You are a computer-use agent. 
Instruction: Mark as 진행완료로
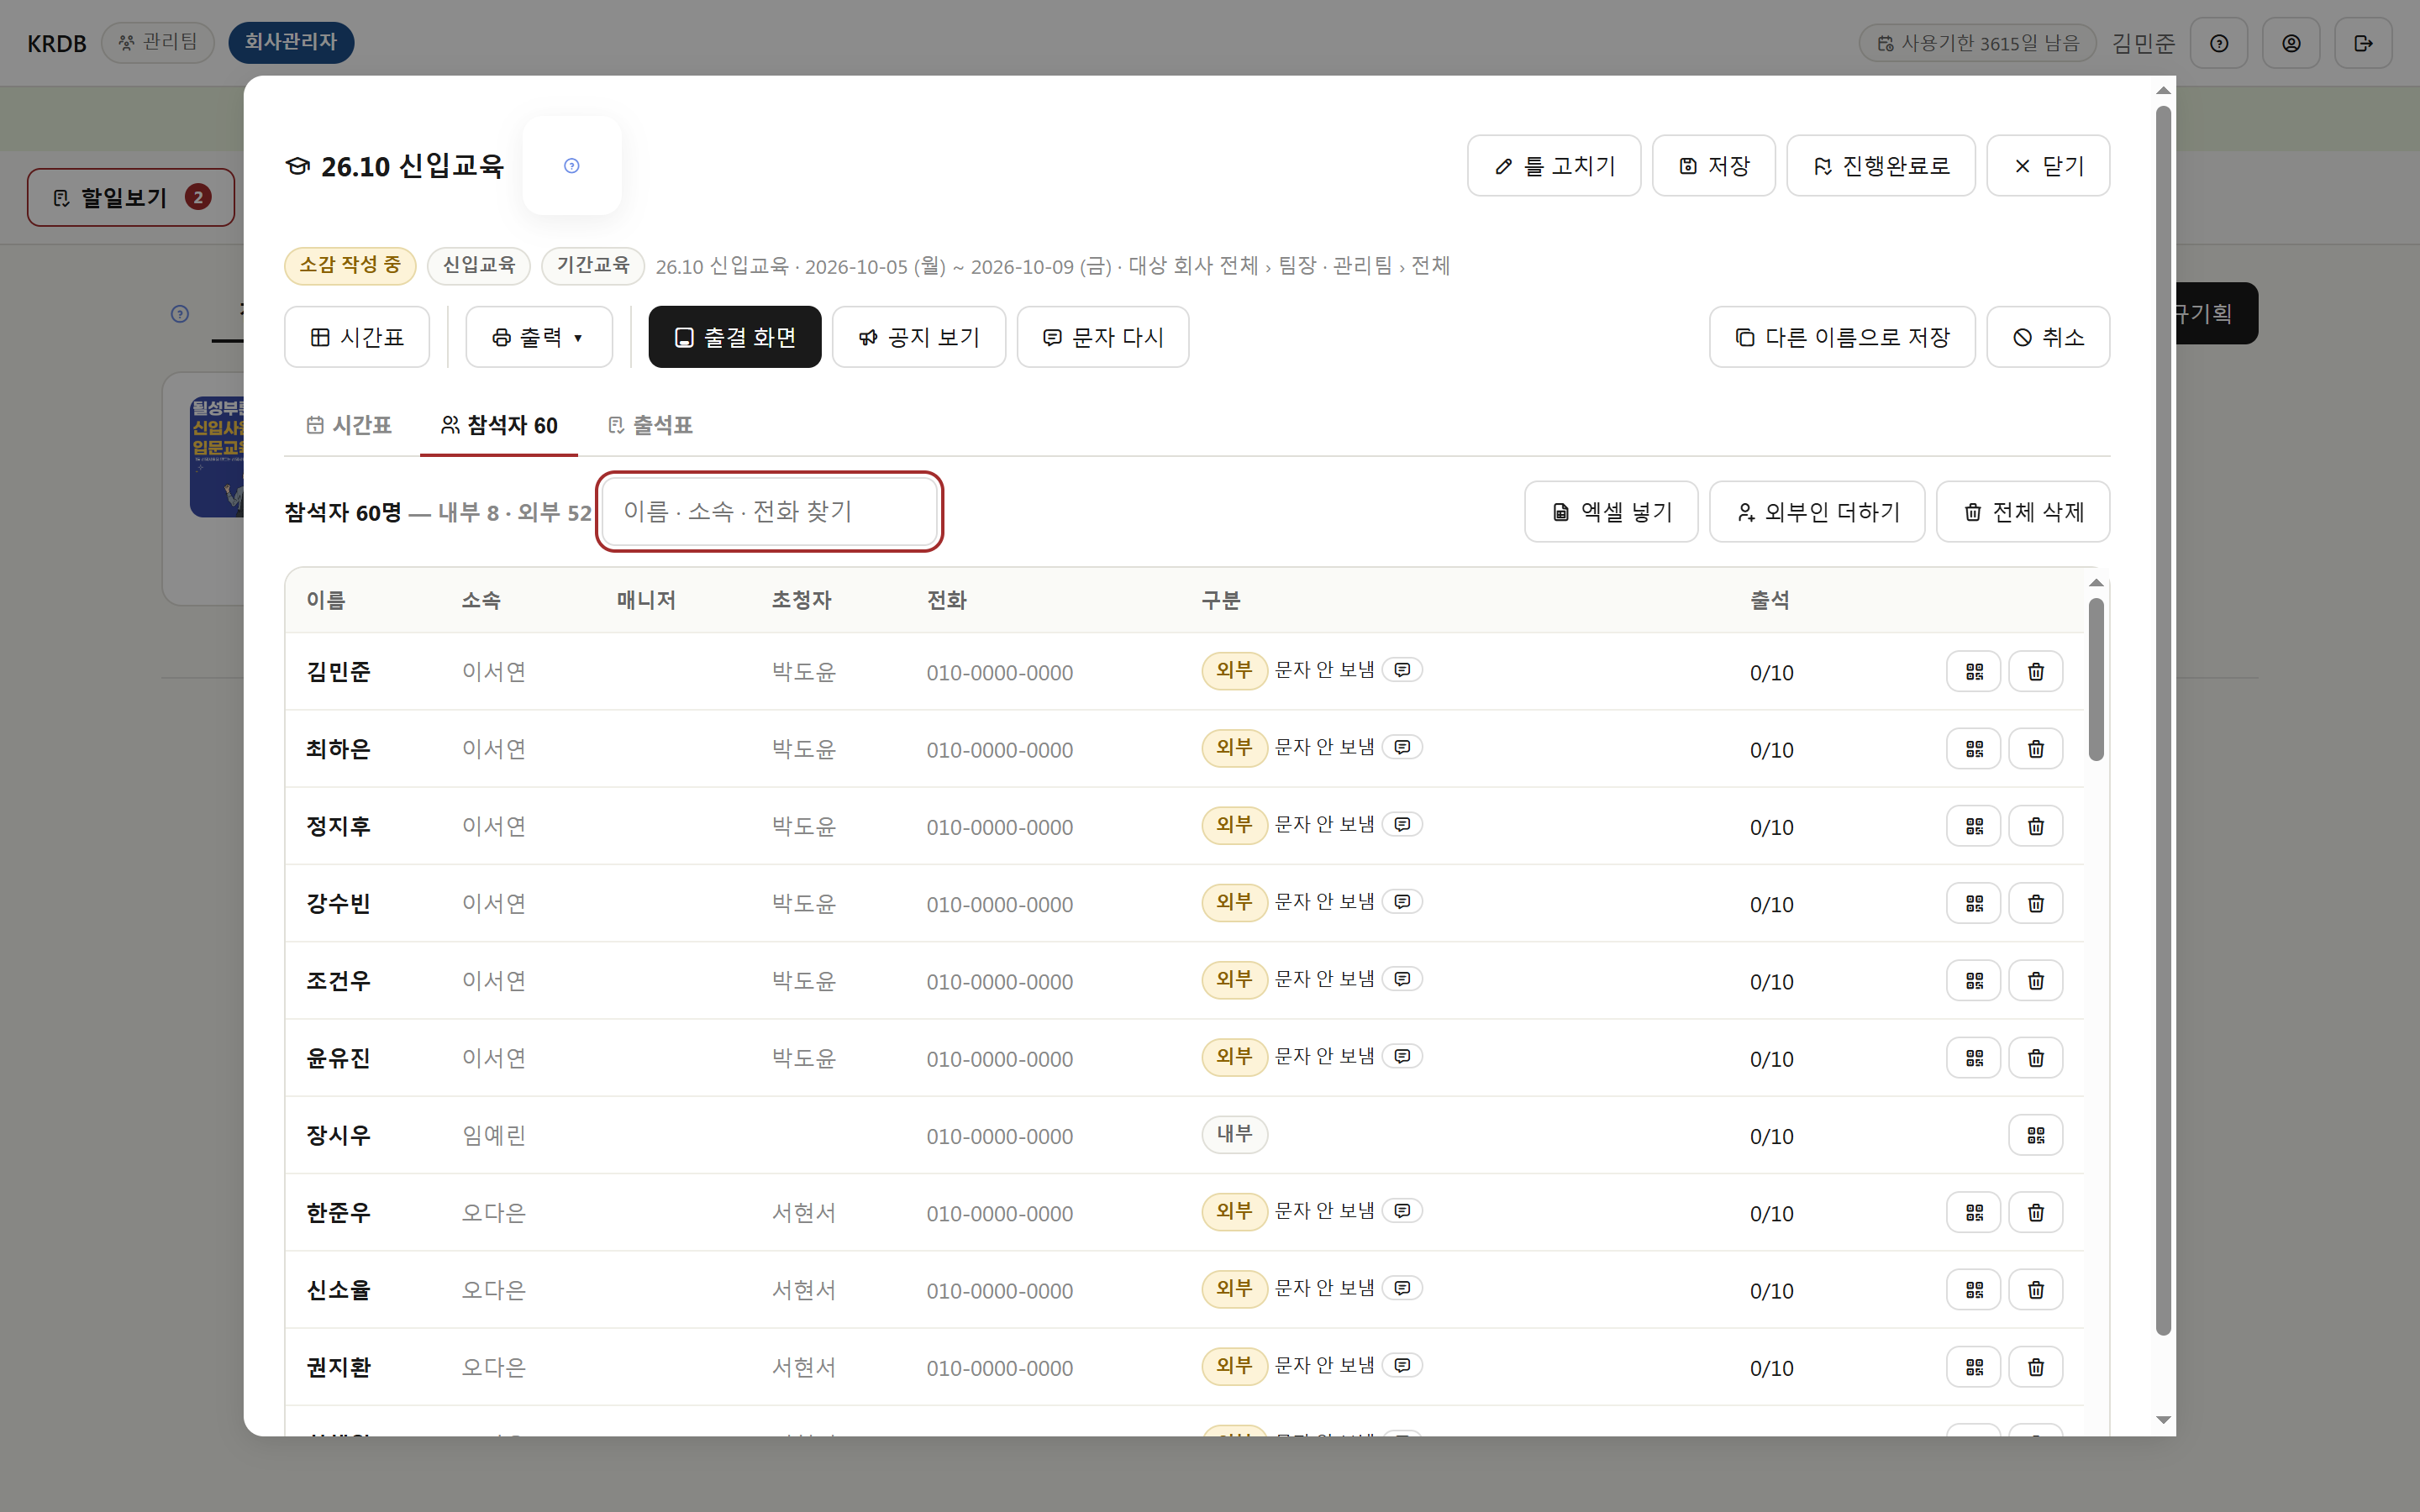[1880, 166]
